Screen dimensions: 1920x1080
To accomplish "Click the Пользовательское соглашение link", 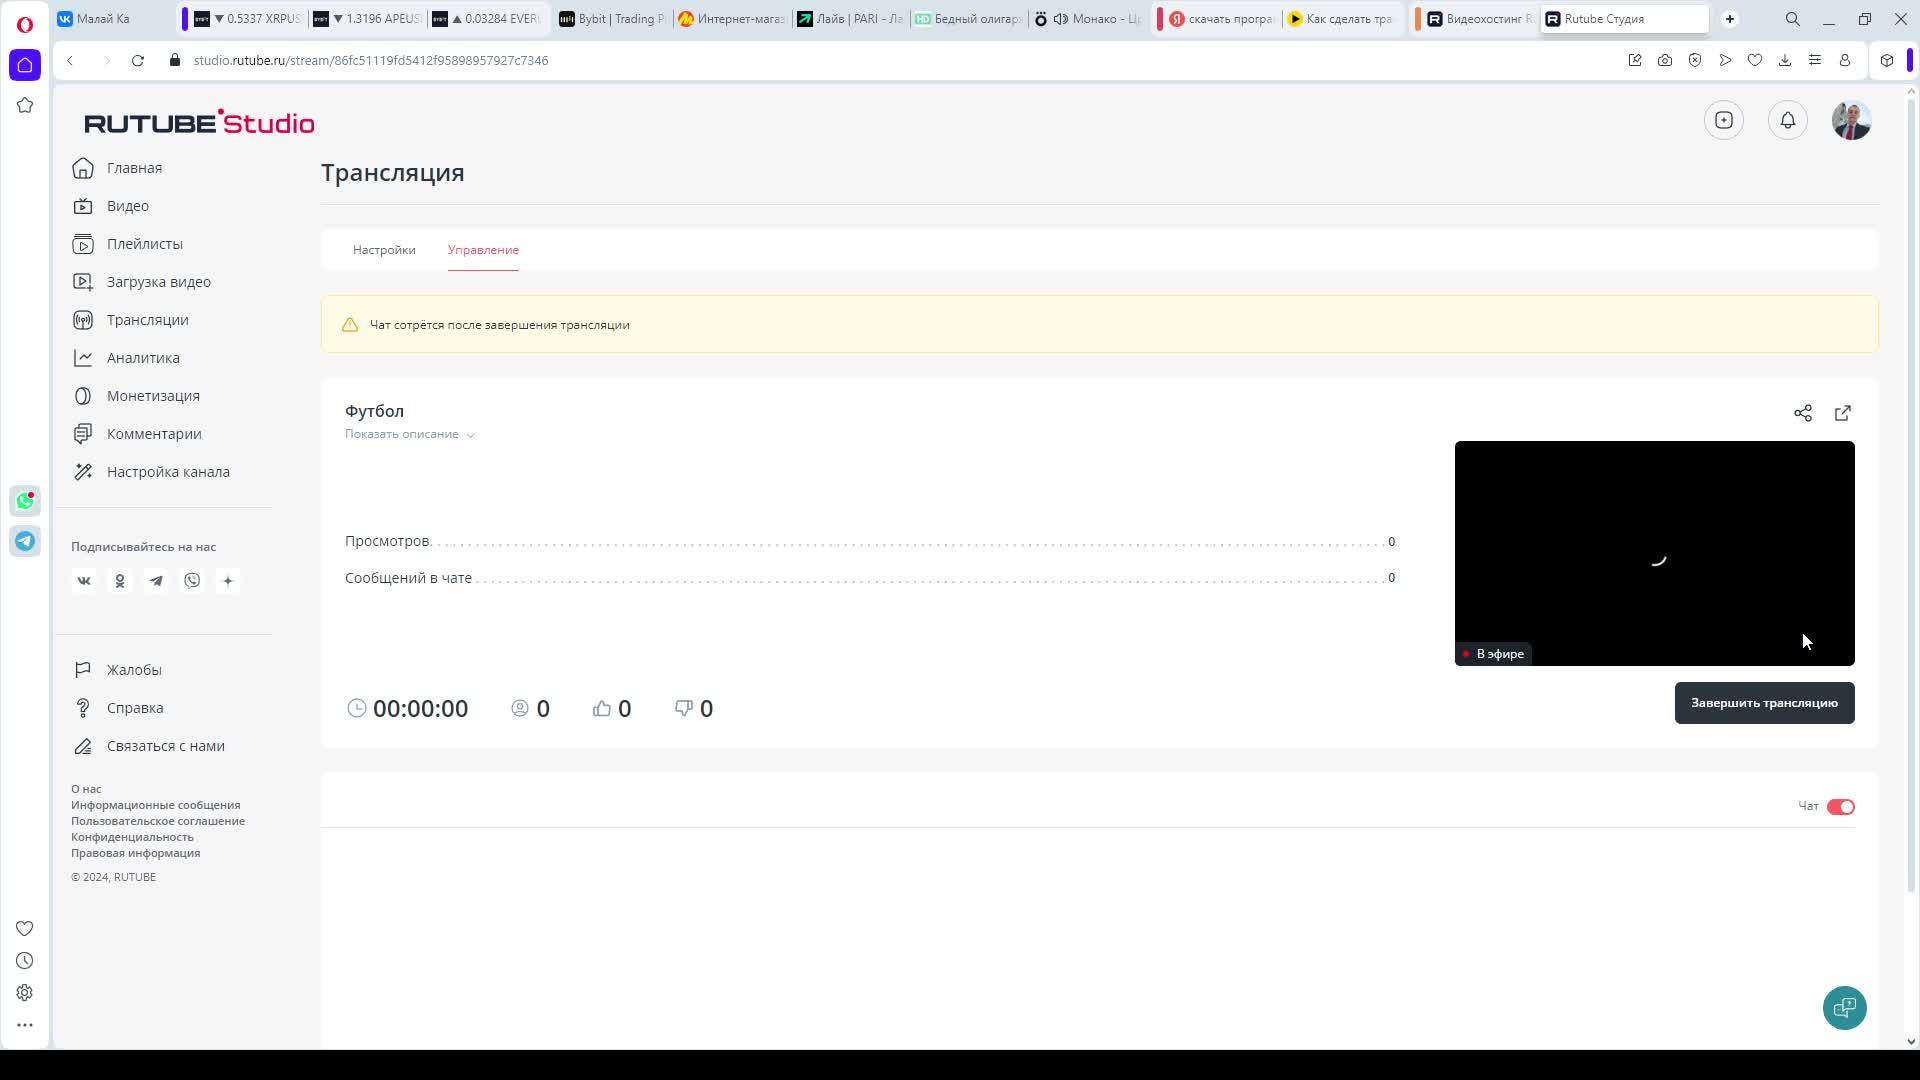I will pyautogui.click(x=158, y=821).
